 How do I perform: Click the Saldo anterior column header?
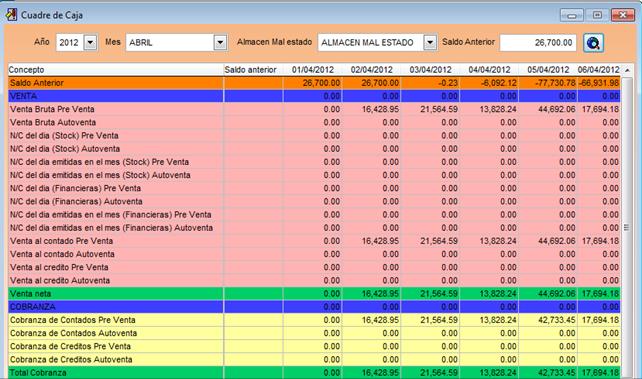click(x=253, y=70)
